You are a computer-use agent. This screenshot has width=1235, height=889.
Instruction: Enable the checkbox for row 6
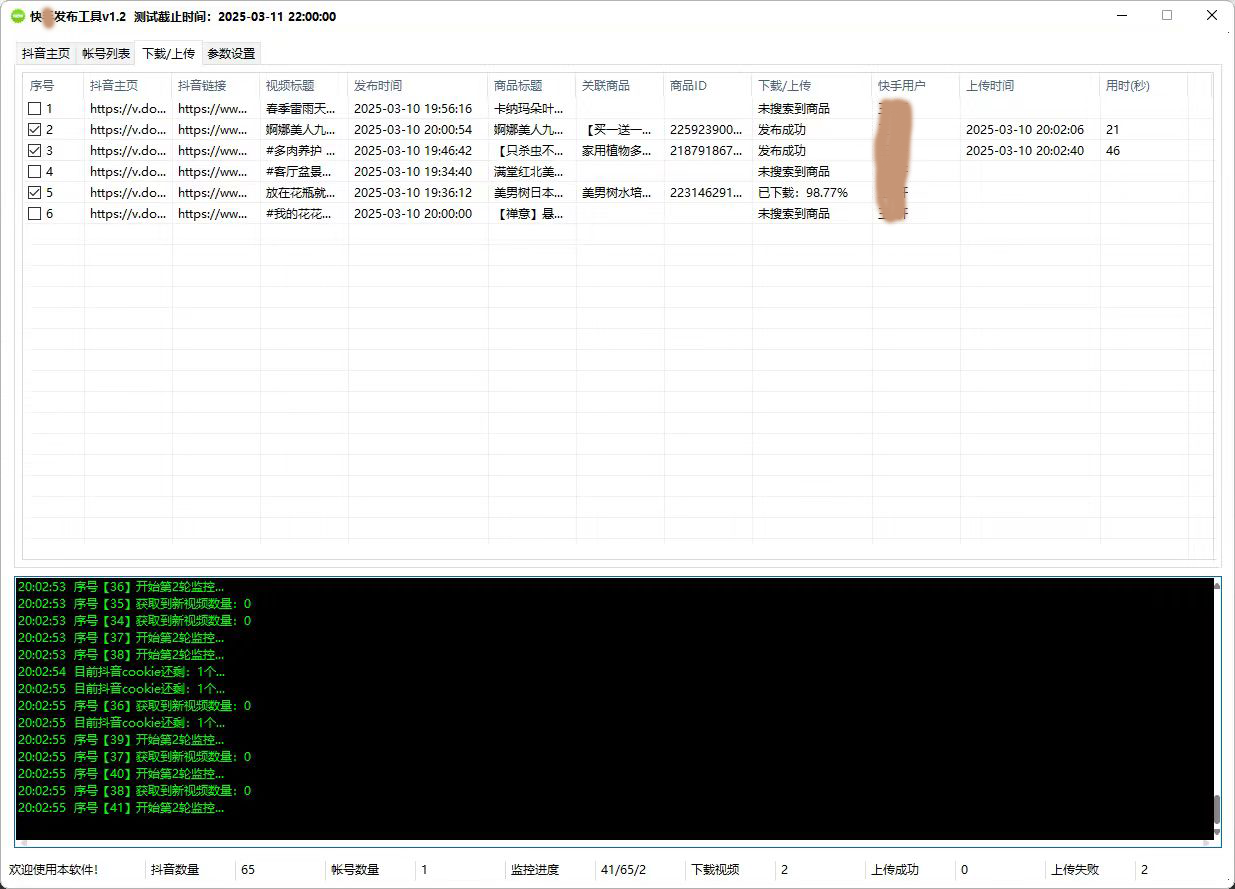coord(35,213)
